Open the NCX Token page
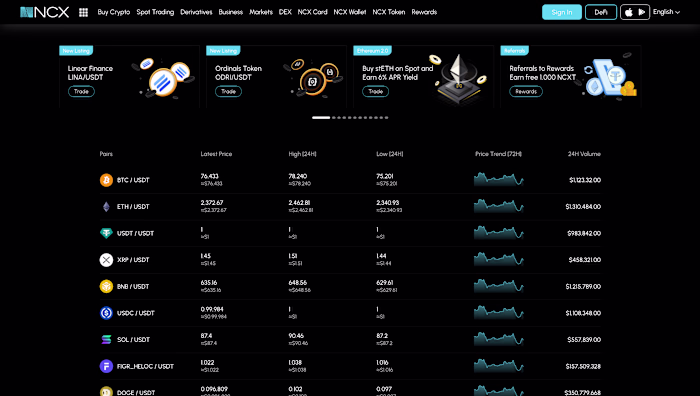Screen dimensions: 700x396 pos(388,12)
